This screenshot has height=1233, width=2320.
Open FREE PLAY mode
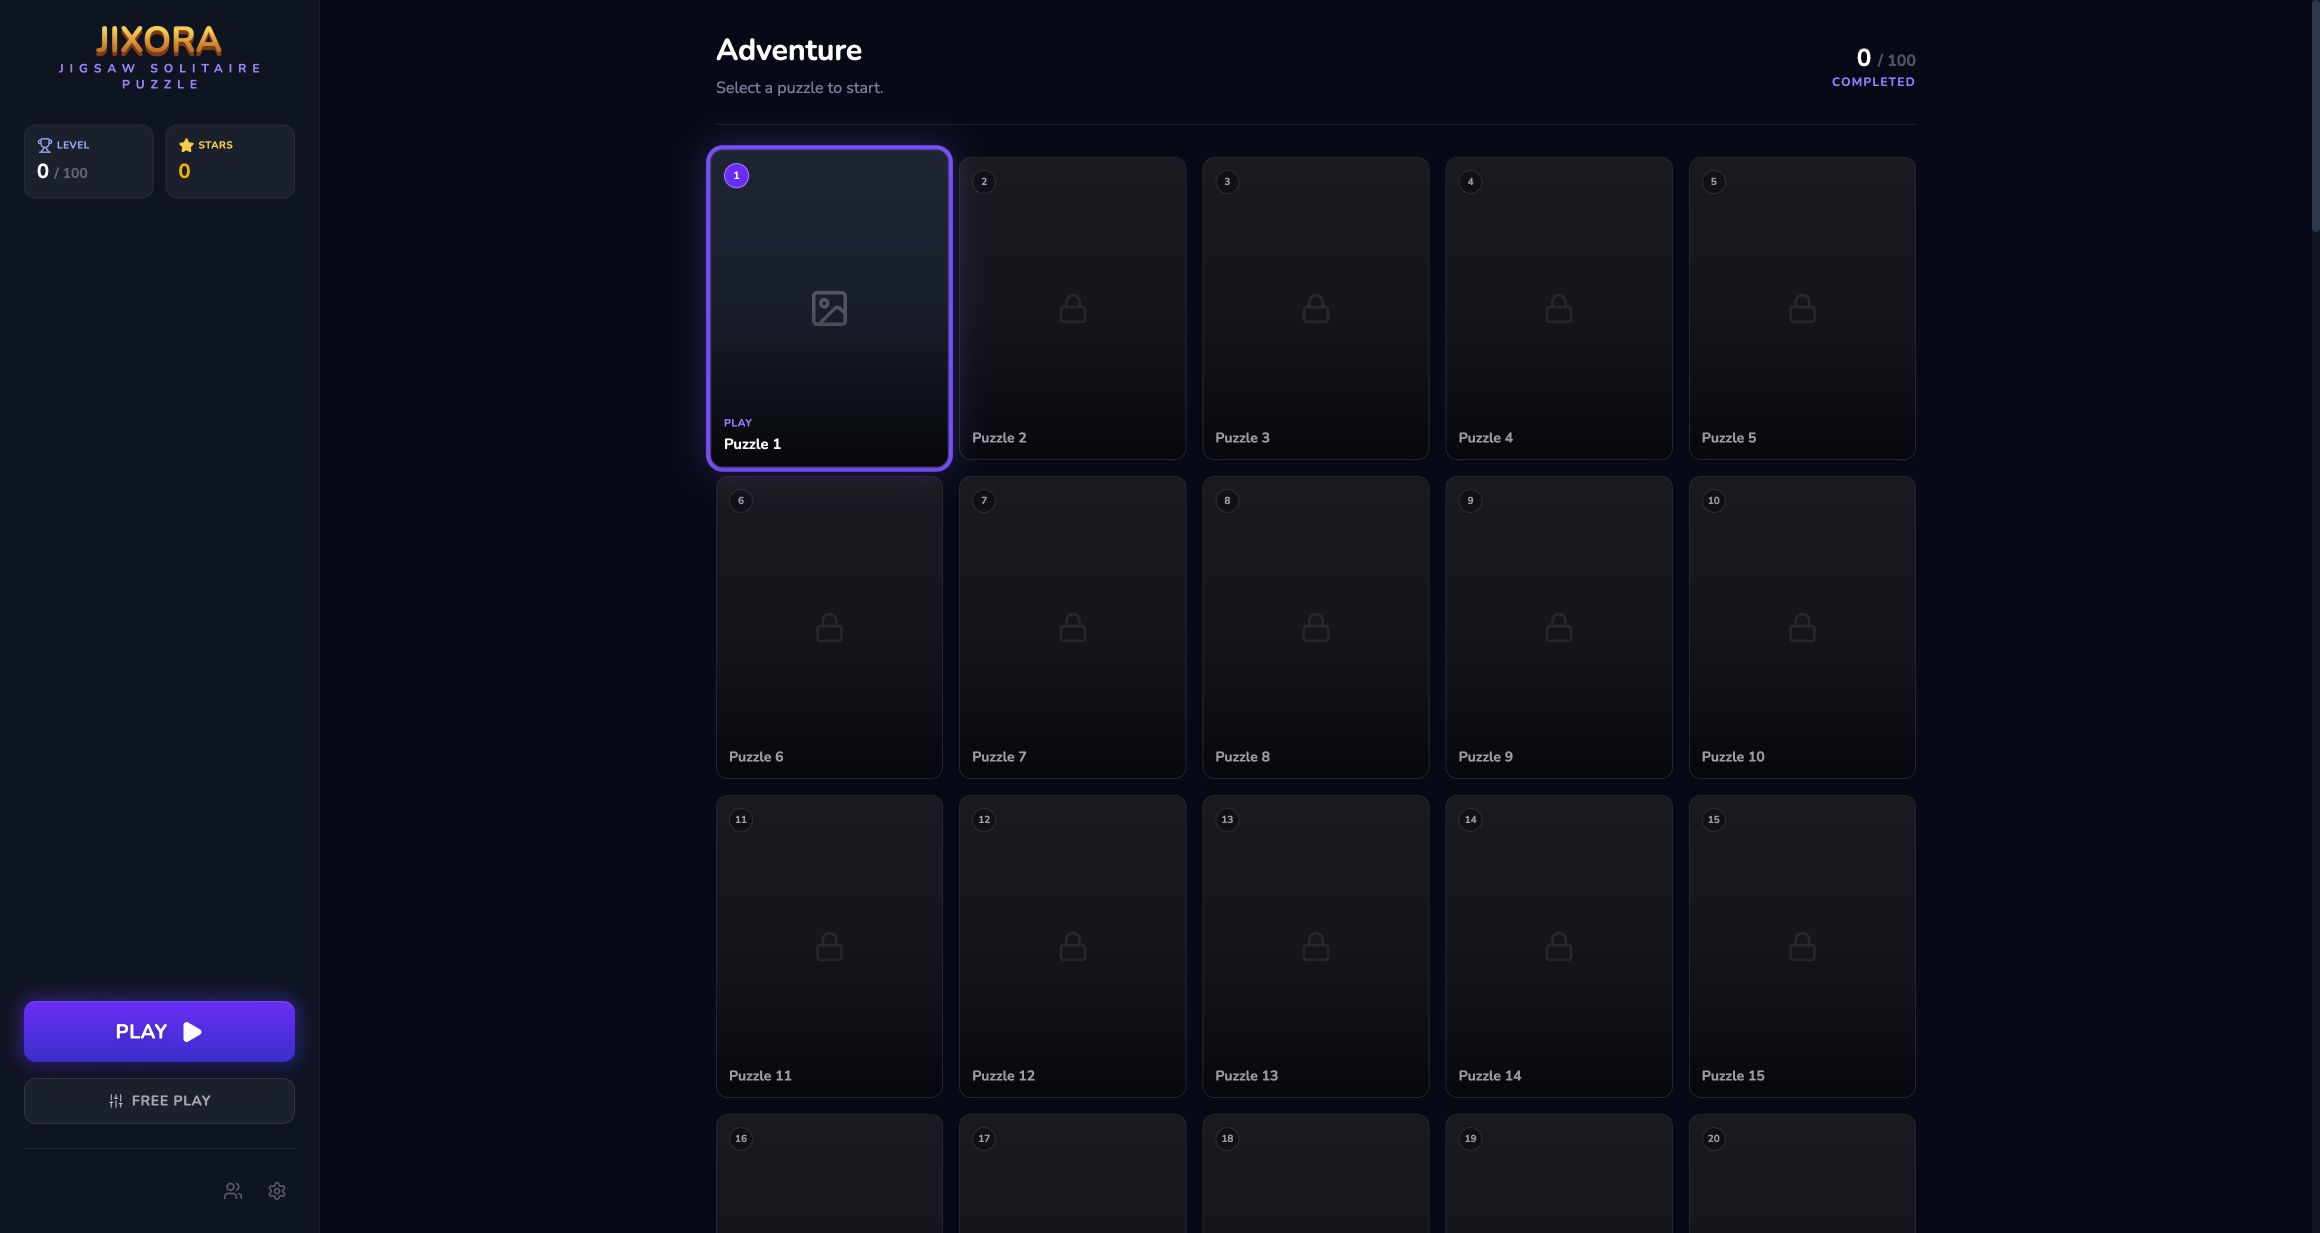pos(159,1100)
